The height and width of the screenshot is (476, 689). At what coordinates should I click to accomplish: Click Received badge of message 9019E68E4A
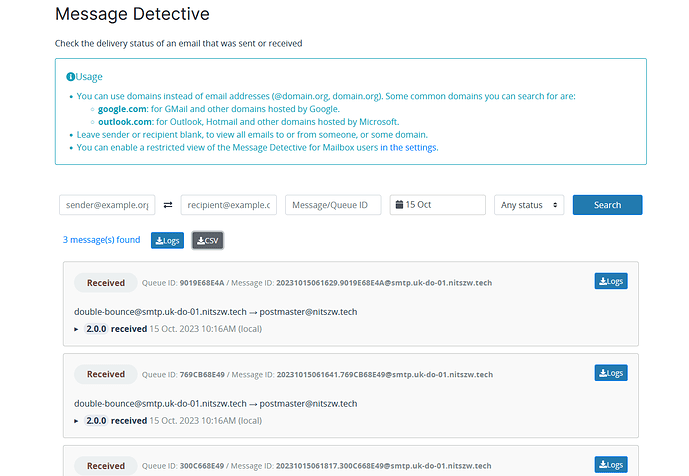pos(106,283)
